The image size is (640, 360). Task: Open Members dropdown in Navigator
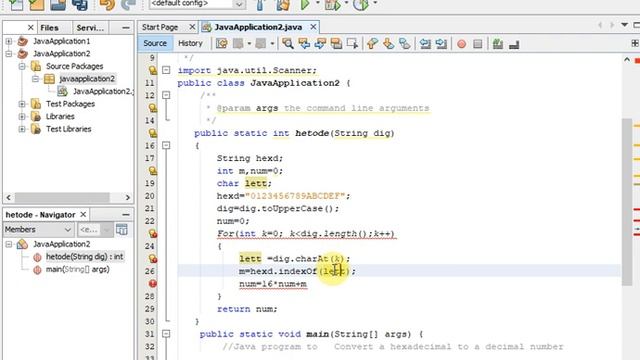(38, 229)
